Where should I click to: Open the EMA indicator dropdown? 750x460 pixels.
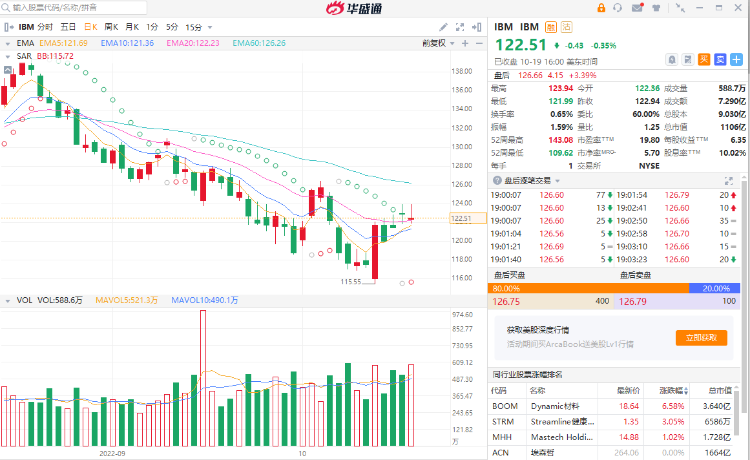coord(8,44)
